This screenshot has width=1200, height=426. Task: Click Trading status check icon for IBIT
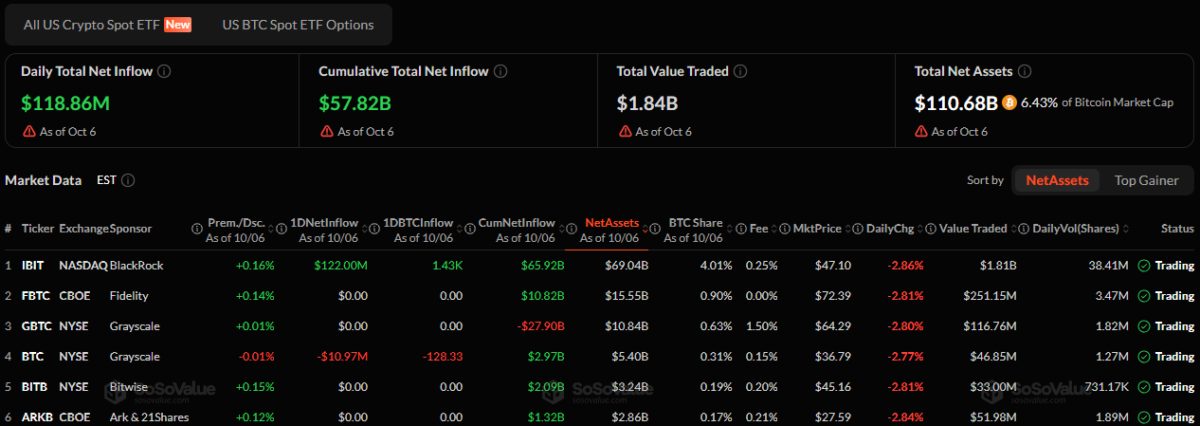point(1144,266)
